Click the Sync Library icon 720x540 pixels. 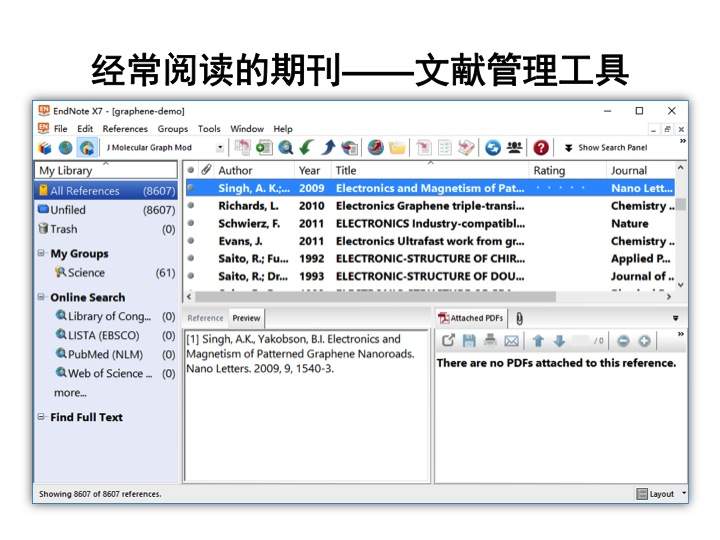tap(493, 147)
